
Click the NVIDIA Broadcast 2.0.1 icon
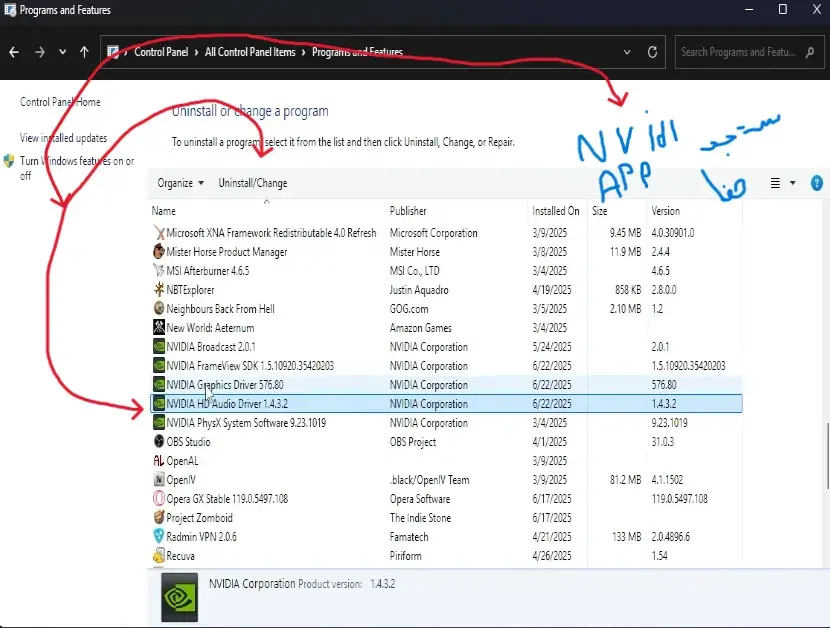point(159,347)
